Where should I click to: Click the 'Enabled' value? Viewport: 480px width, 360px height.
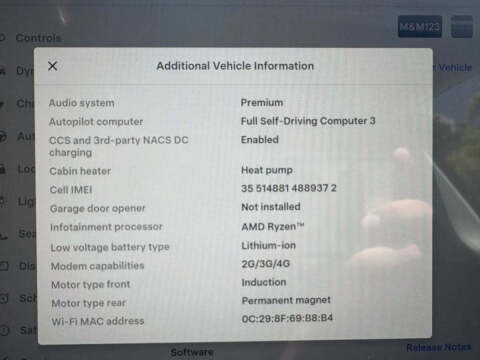click(x=260, y=140)
